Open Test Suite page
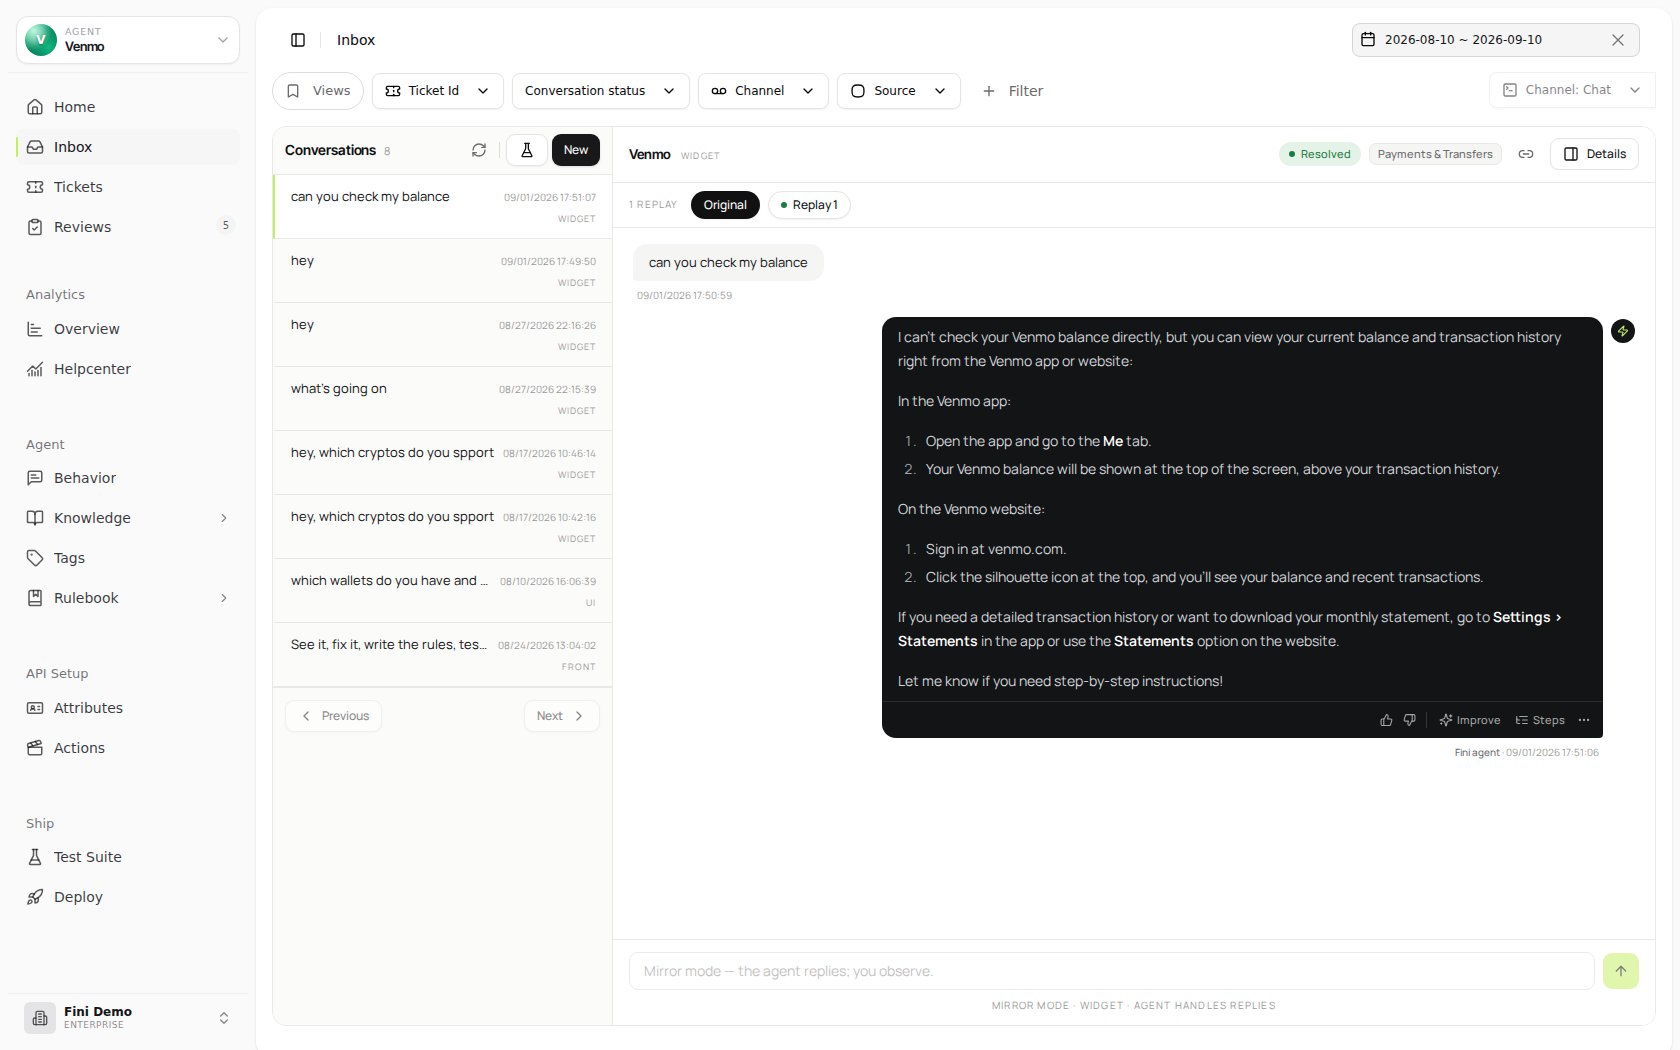1680x1050 pixels. 128,857
